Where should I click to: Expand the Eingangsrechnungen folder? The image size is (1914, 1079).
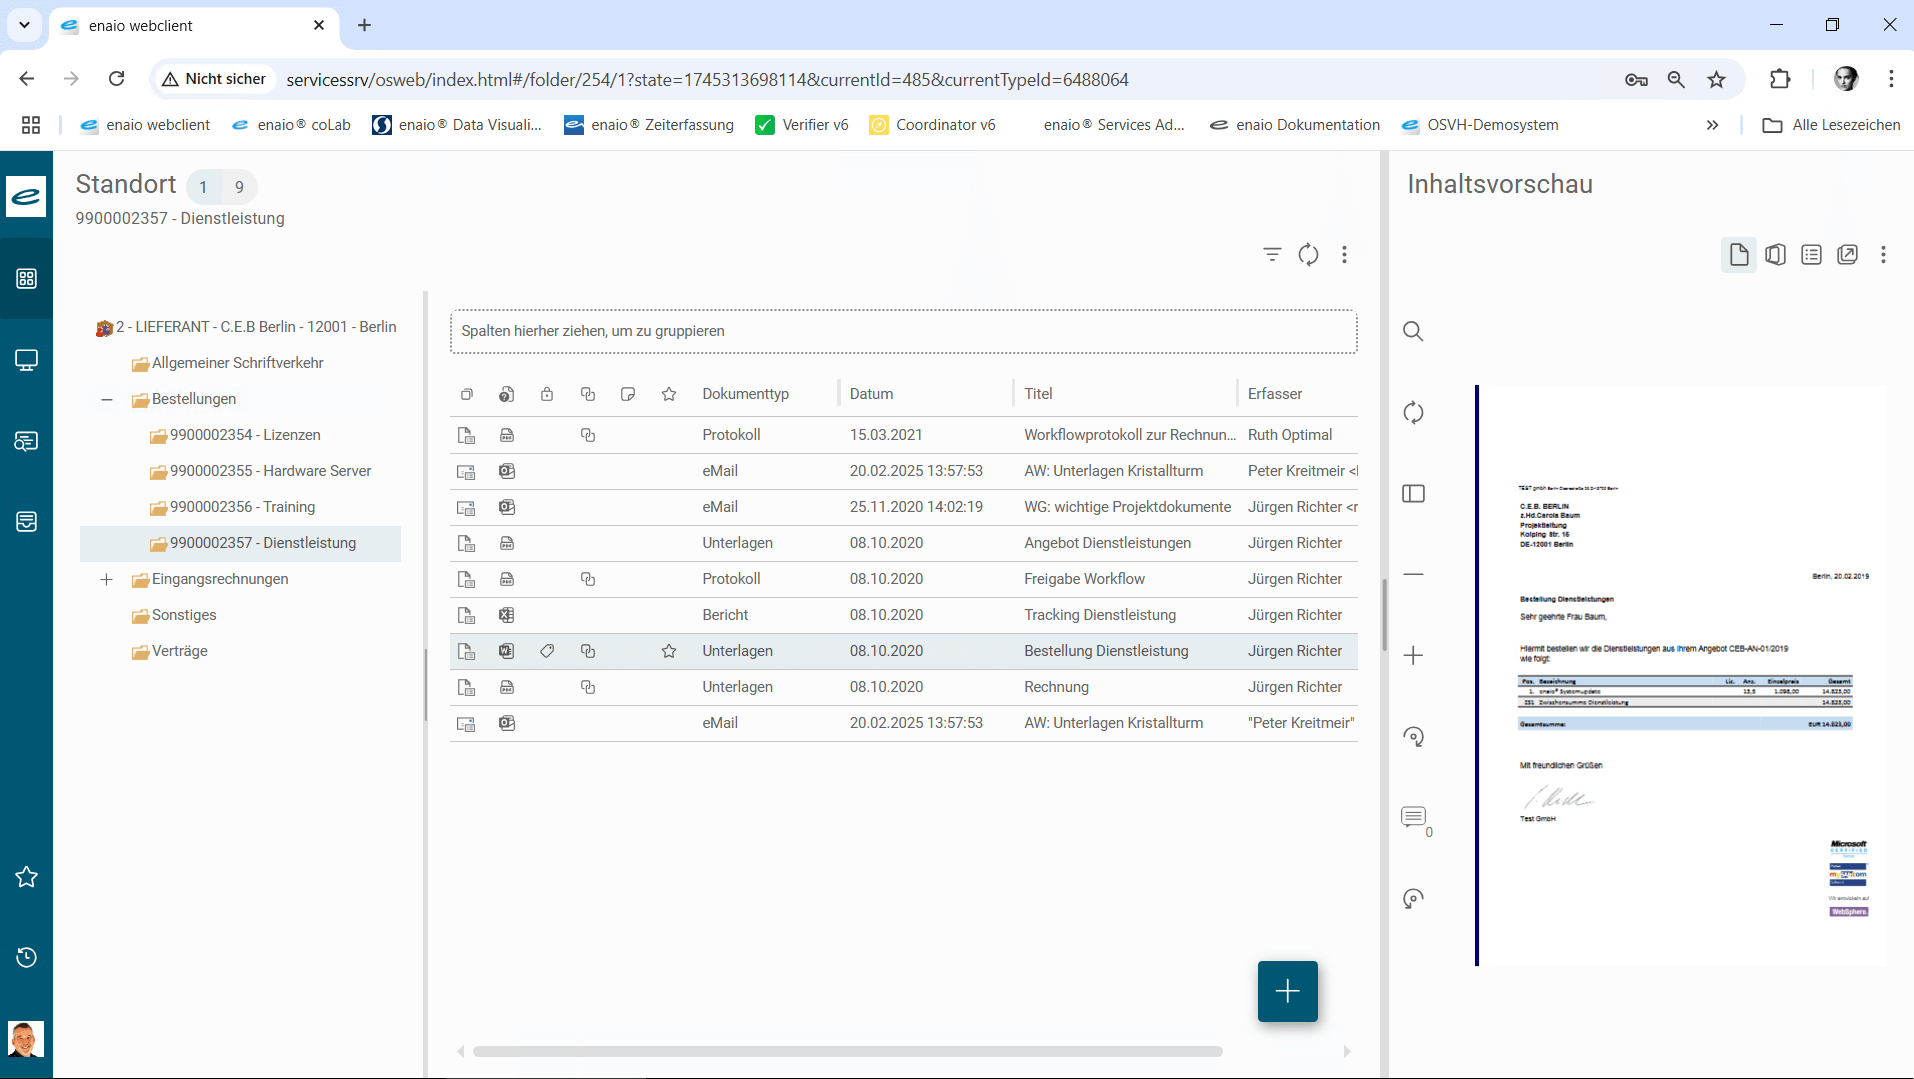[107, 579]
